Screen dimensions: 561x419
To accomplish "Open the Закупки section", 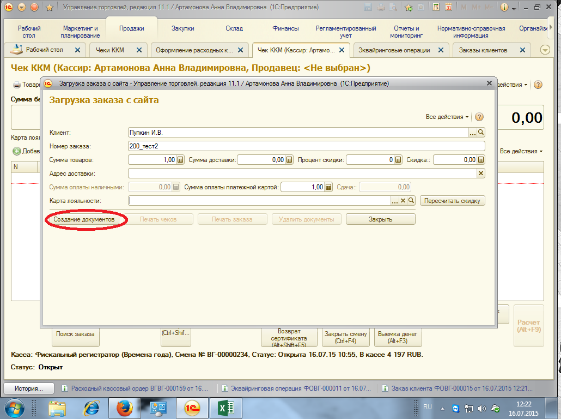I will coord(183,28).
